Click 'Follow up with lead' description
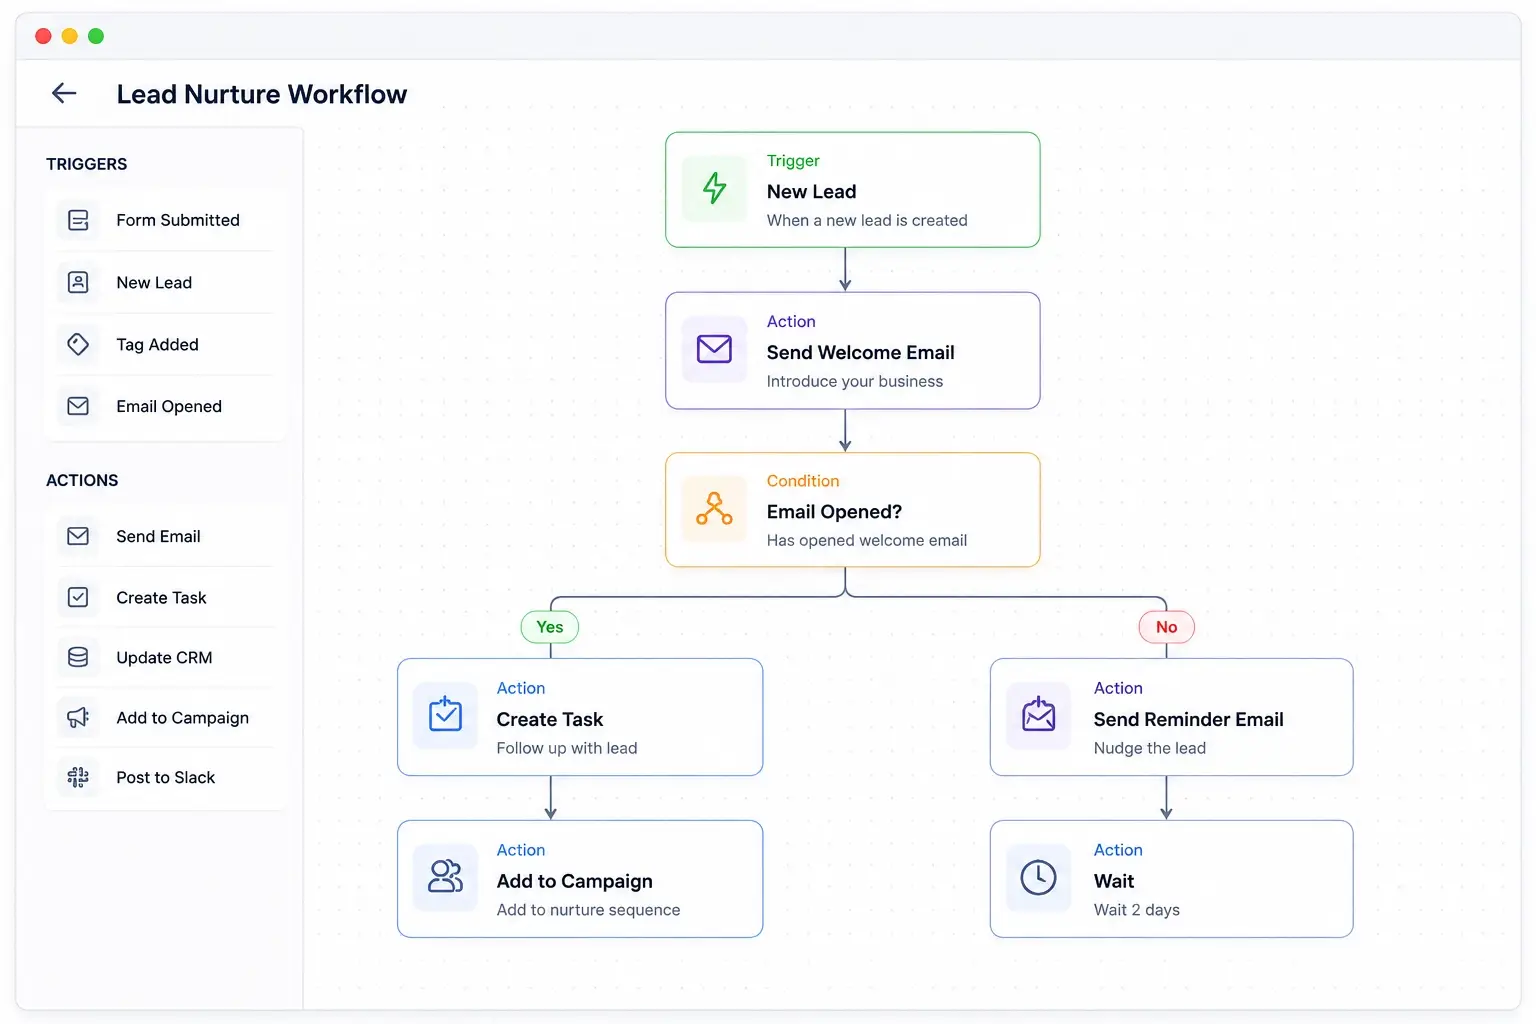Image resolution: width=1536 pixels, height=1024 pixels. click(x=566, y=748)
